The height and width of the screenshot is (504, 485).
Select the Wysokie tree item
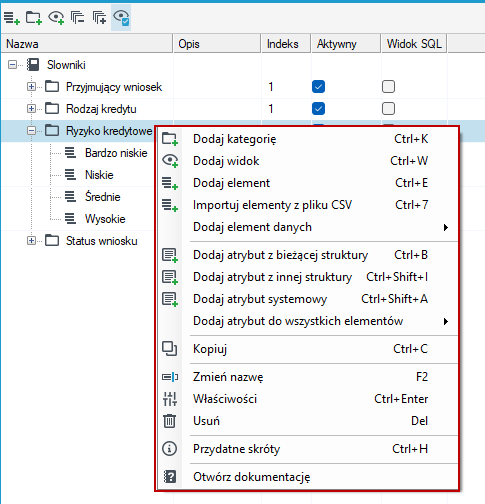click(105, 219)
